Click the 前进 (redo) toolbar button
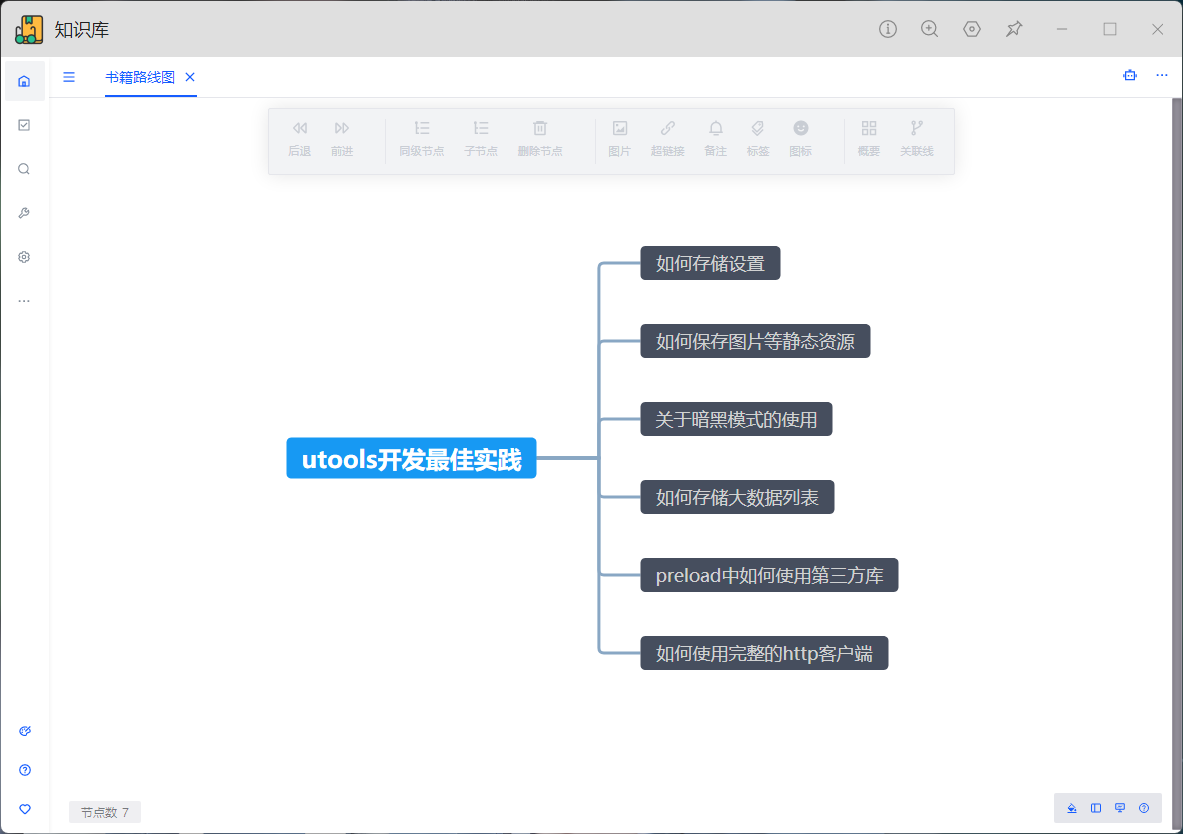The width and height of the screenshot is (1183, 834). (x=342, y=139)
